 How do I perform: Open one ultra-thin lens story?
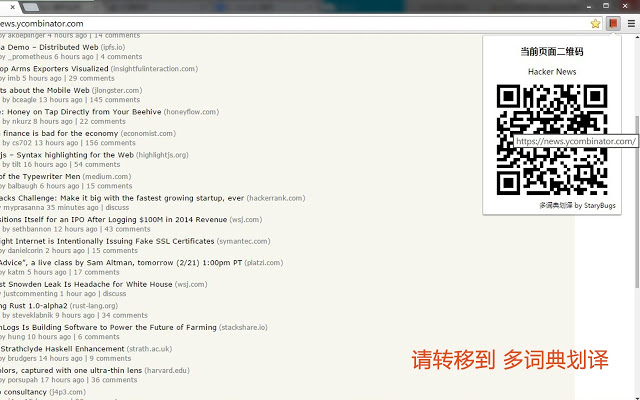coord(71,371)
